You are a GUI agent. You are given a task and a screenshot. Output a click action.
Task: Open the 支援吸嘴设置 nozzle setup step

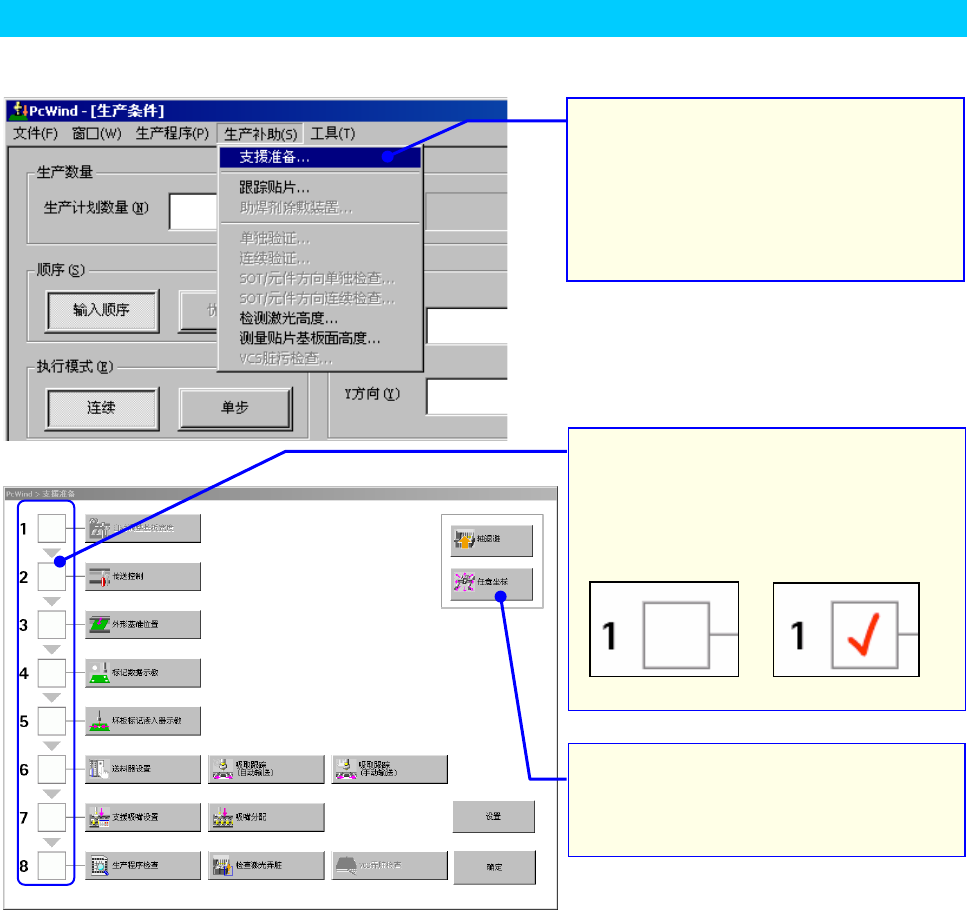pyautogui.click(x=143, y=817)
